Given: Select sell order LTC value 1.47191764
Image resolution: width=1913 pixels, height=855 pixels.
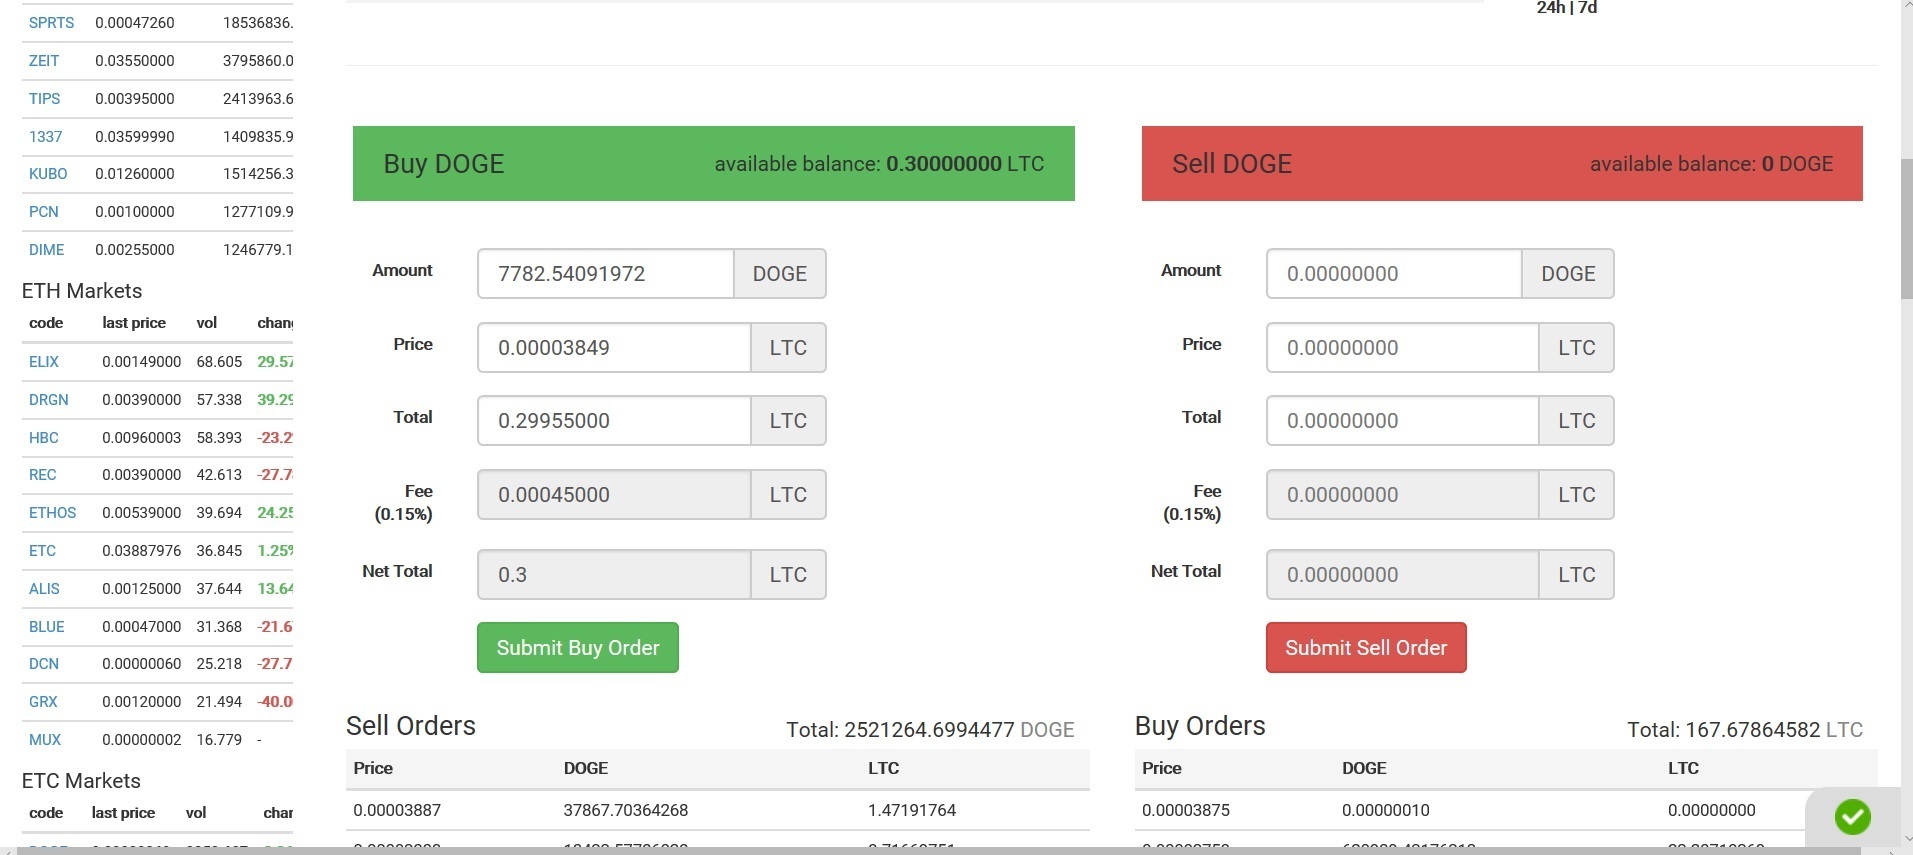Looking at the screenshot, I should 912,809.
